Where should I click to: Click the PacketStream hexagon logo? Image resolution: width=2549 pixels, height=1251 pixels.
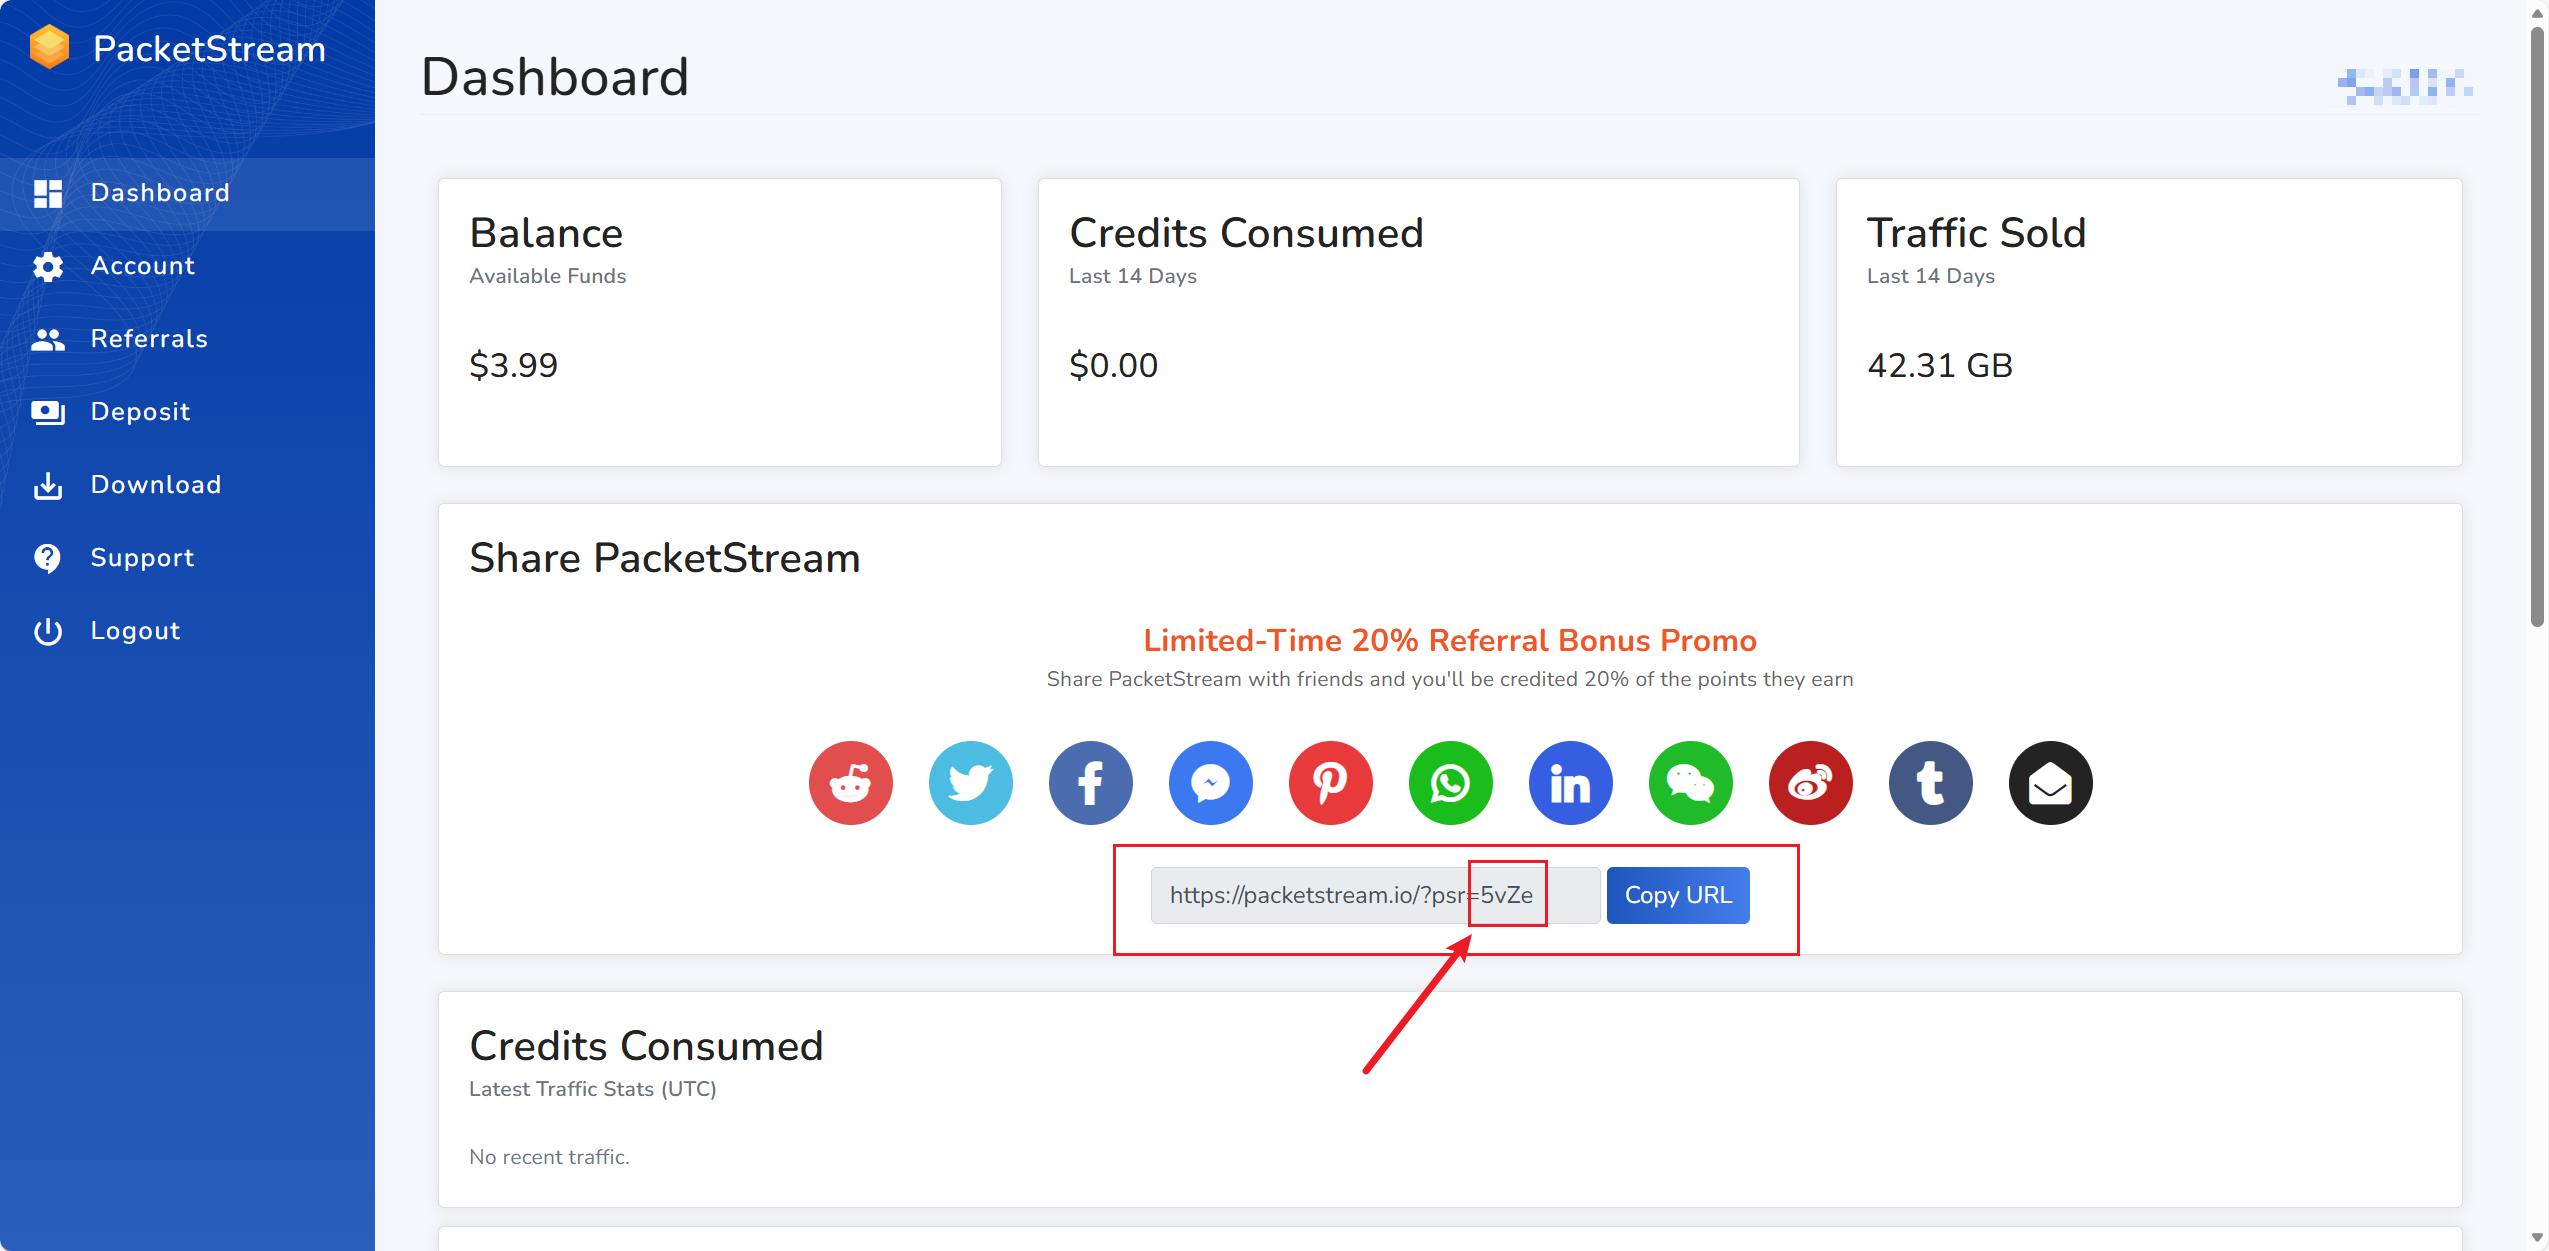49,48
